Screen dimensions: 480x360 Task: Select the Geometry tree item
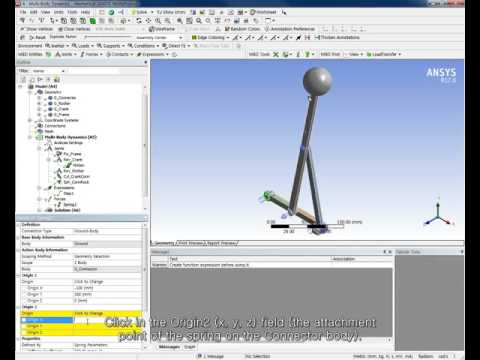point(53,92)
